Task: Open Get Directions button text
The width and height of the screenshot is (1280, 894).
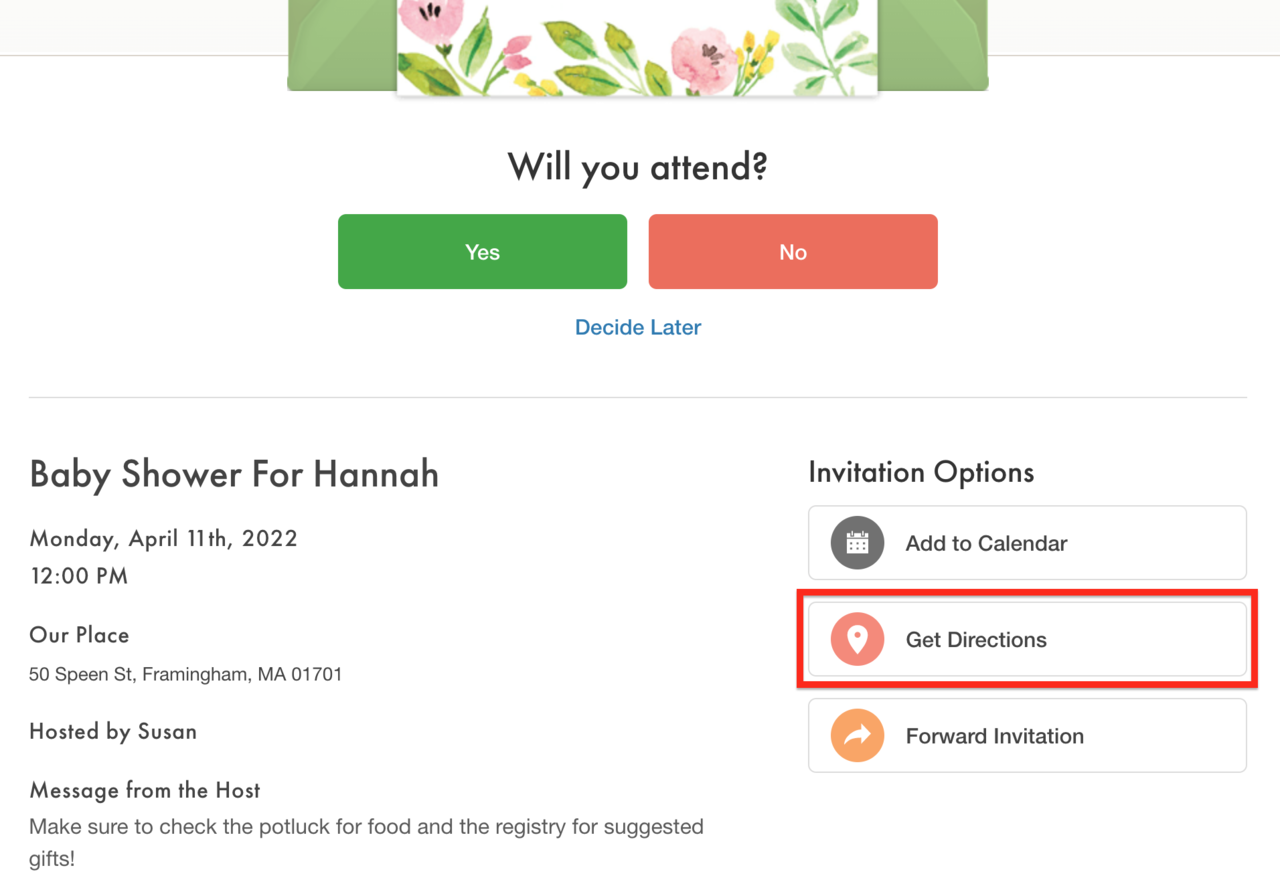Action: click(x=976, y=640)
